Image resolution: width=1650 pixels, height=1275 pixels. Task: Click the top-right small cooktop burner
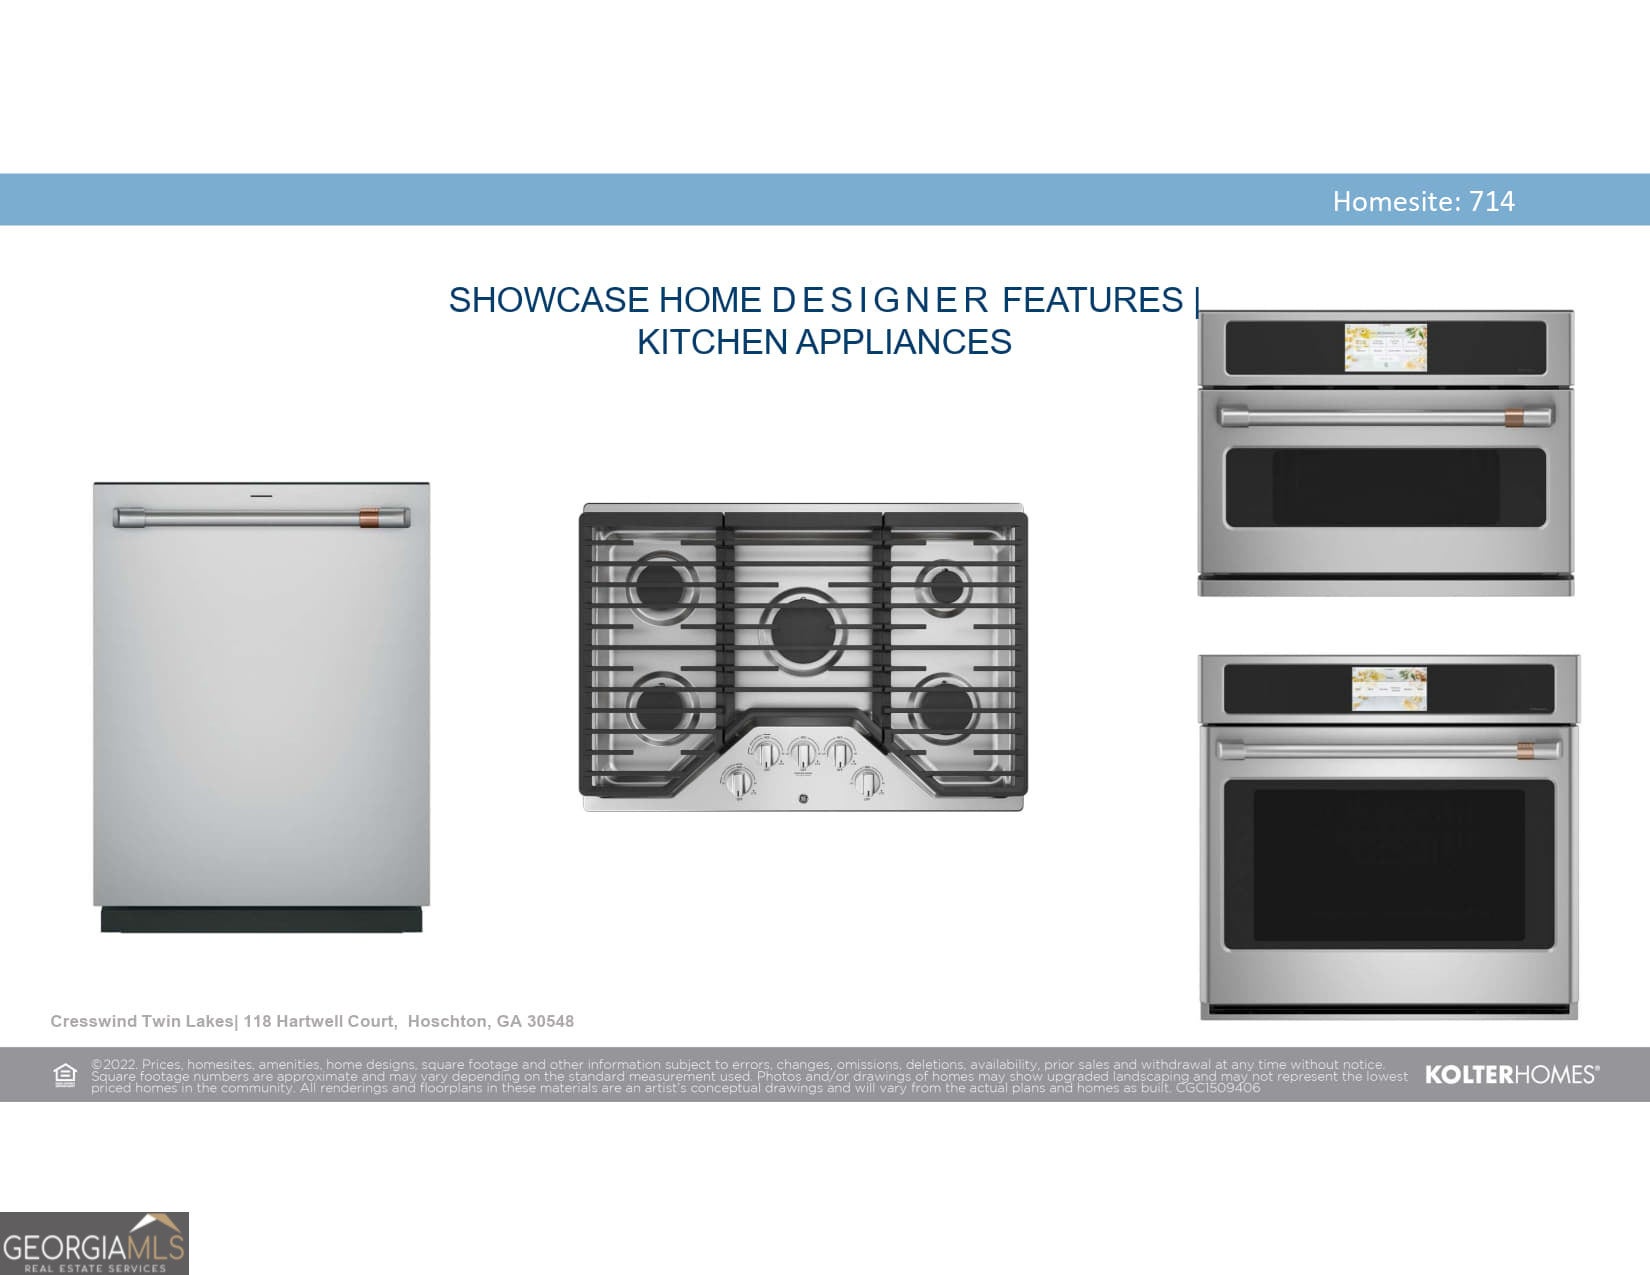(x=944, y=586)
